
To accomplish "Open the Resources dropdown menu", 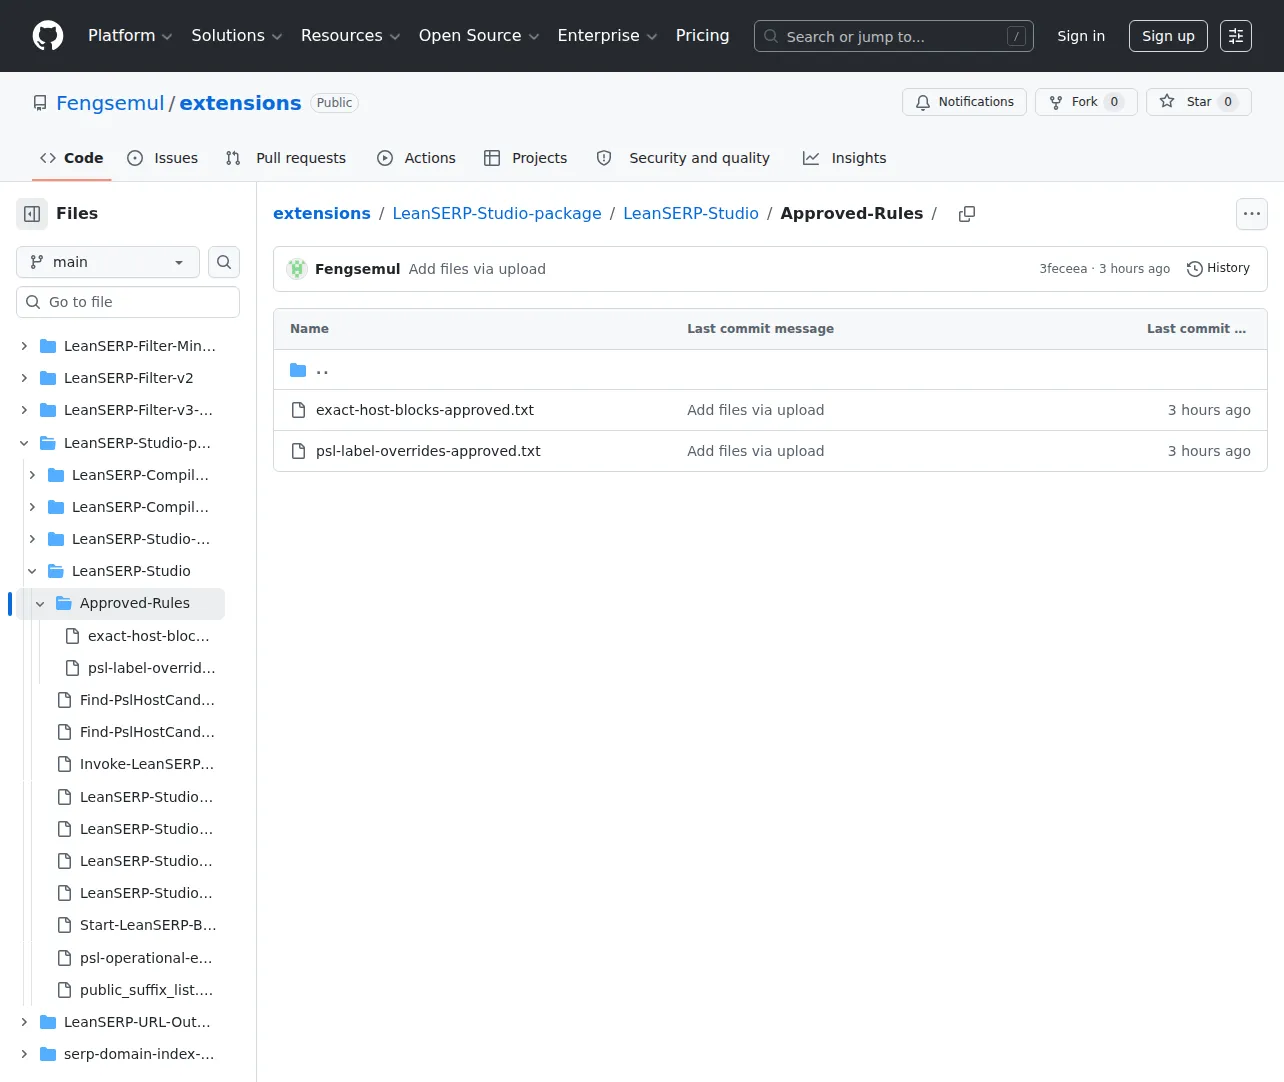I will (x=351, y=36).
